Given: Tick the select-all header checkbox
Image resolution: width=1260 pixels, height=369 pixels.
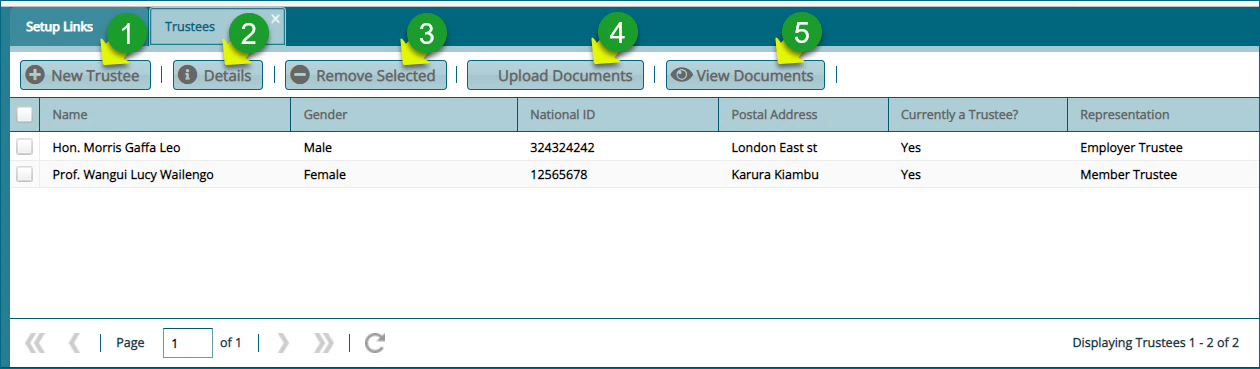Looking at the screenshot, I should 25,114.
